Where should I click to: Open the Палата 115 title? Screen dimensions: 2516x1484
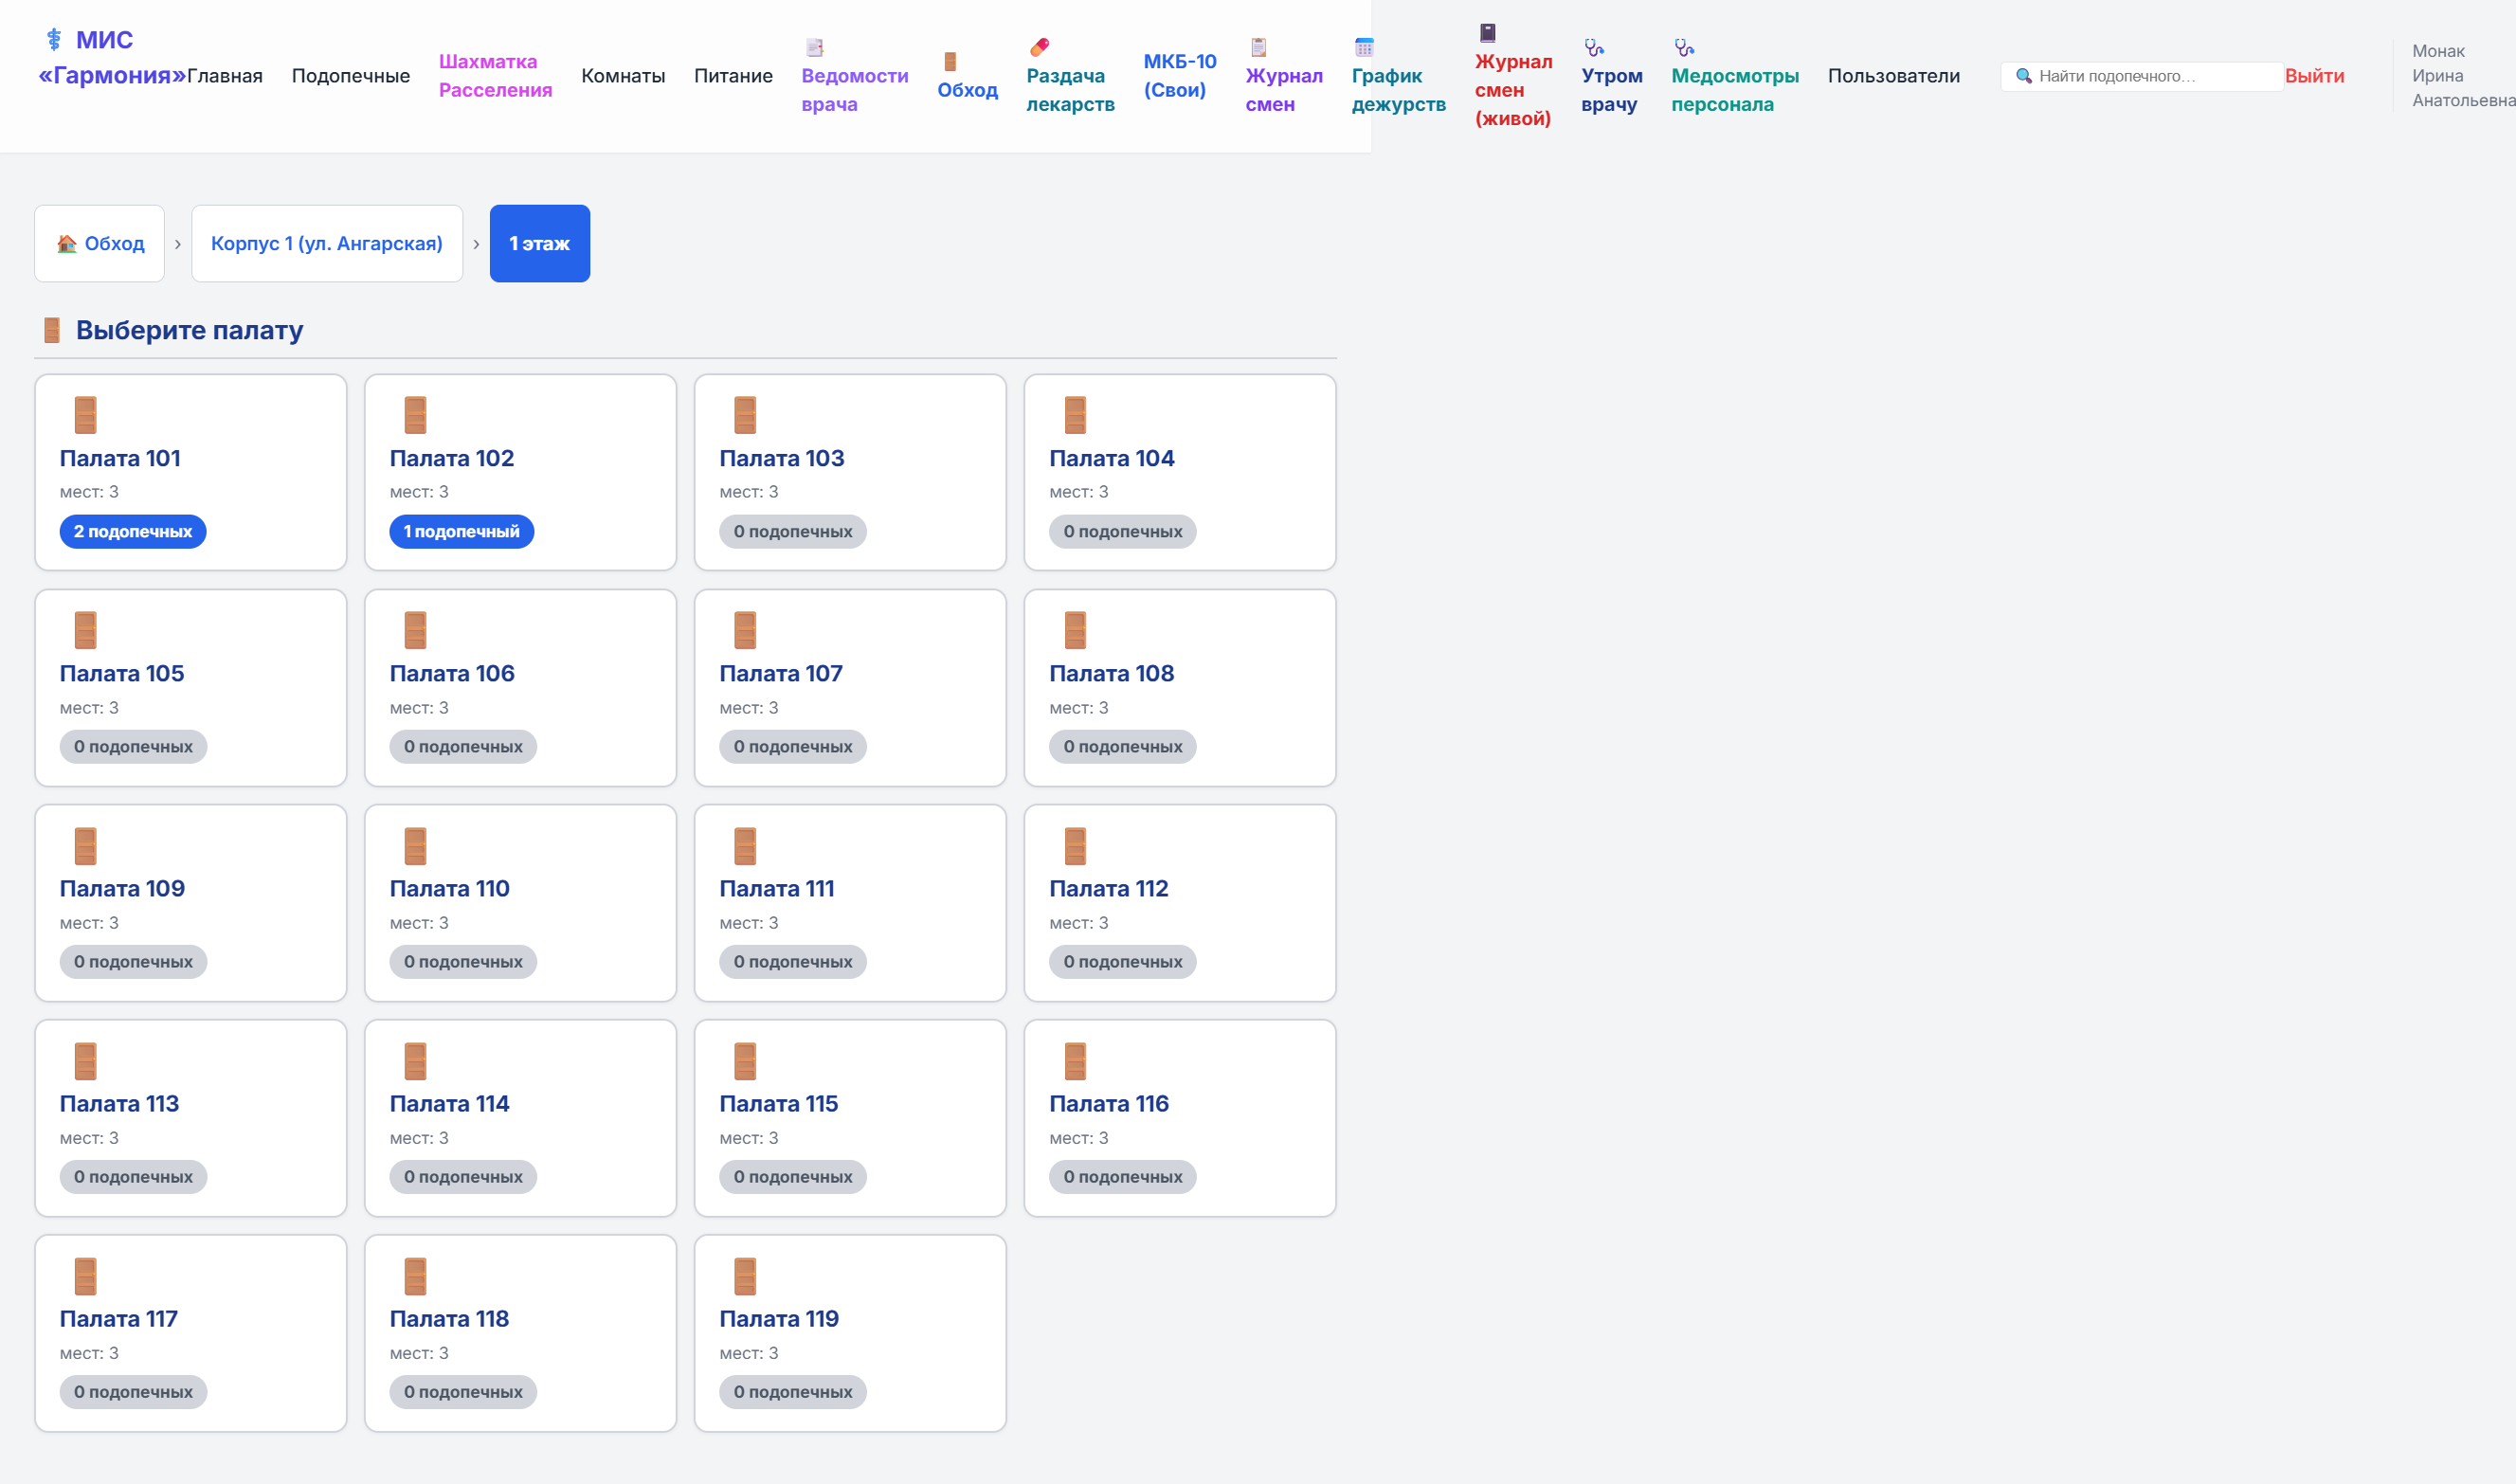coord(778,1103)
